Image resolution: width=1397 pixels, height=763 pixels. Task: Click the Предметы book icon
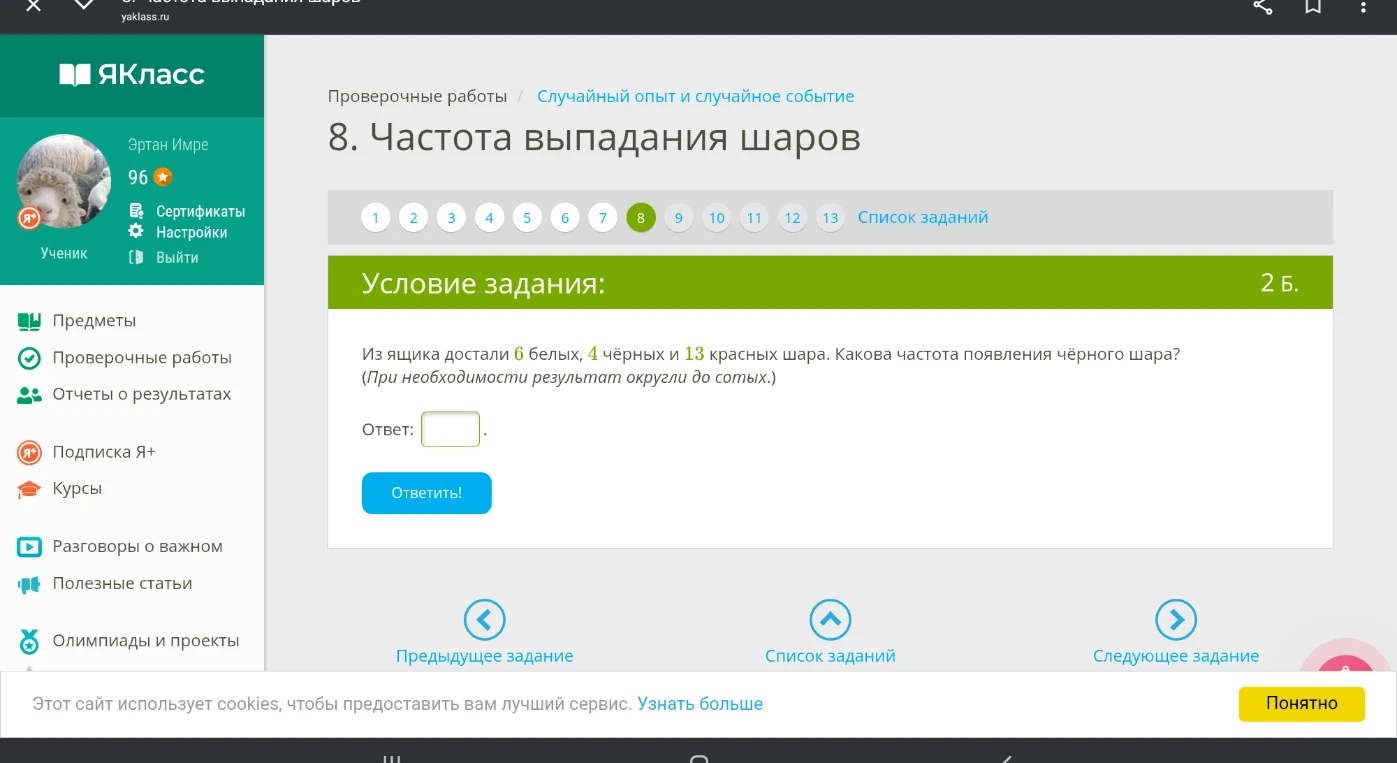point(29,321)
